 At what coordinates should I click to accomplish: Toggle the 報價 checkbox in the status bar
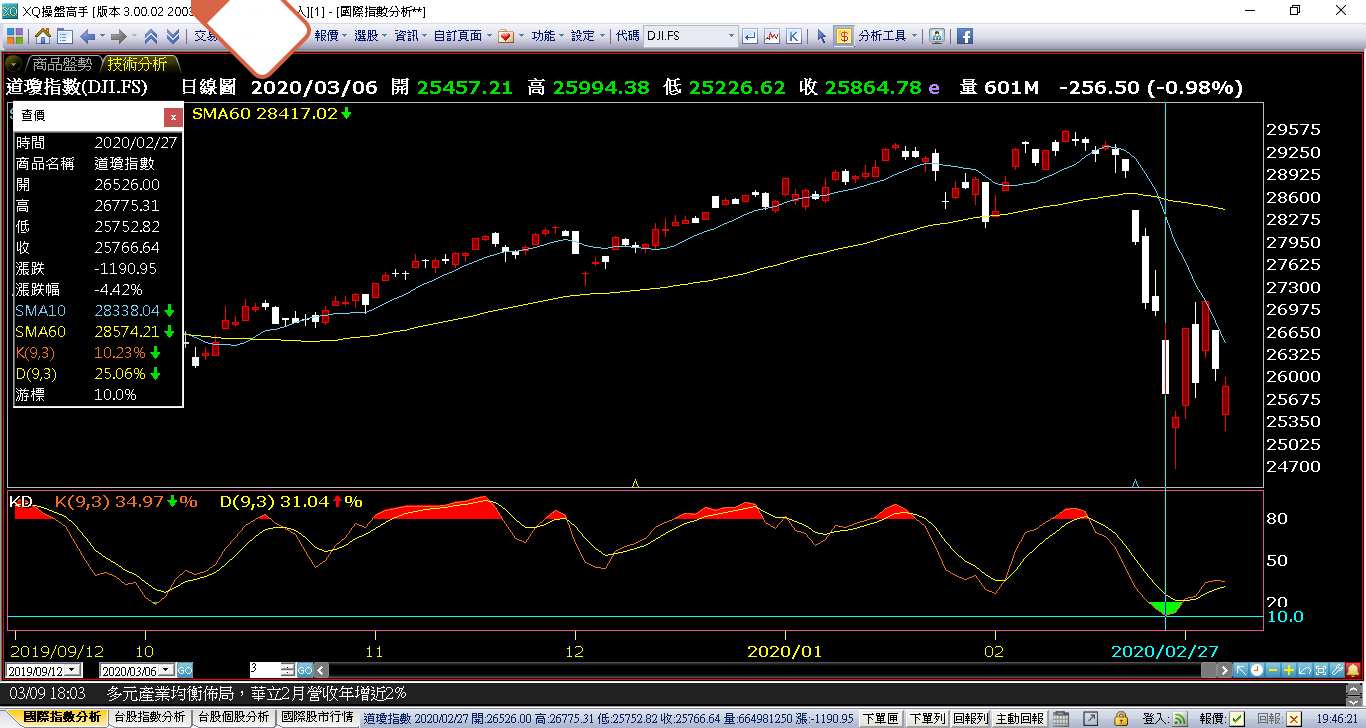click(x=1237, y=718)
